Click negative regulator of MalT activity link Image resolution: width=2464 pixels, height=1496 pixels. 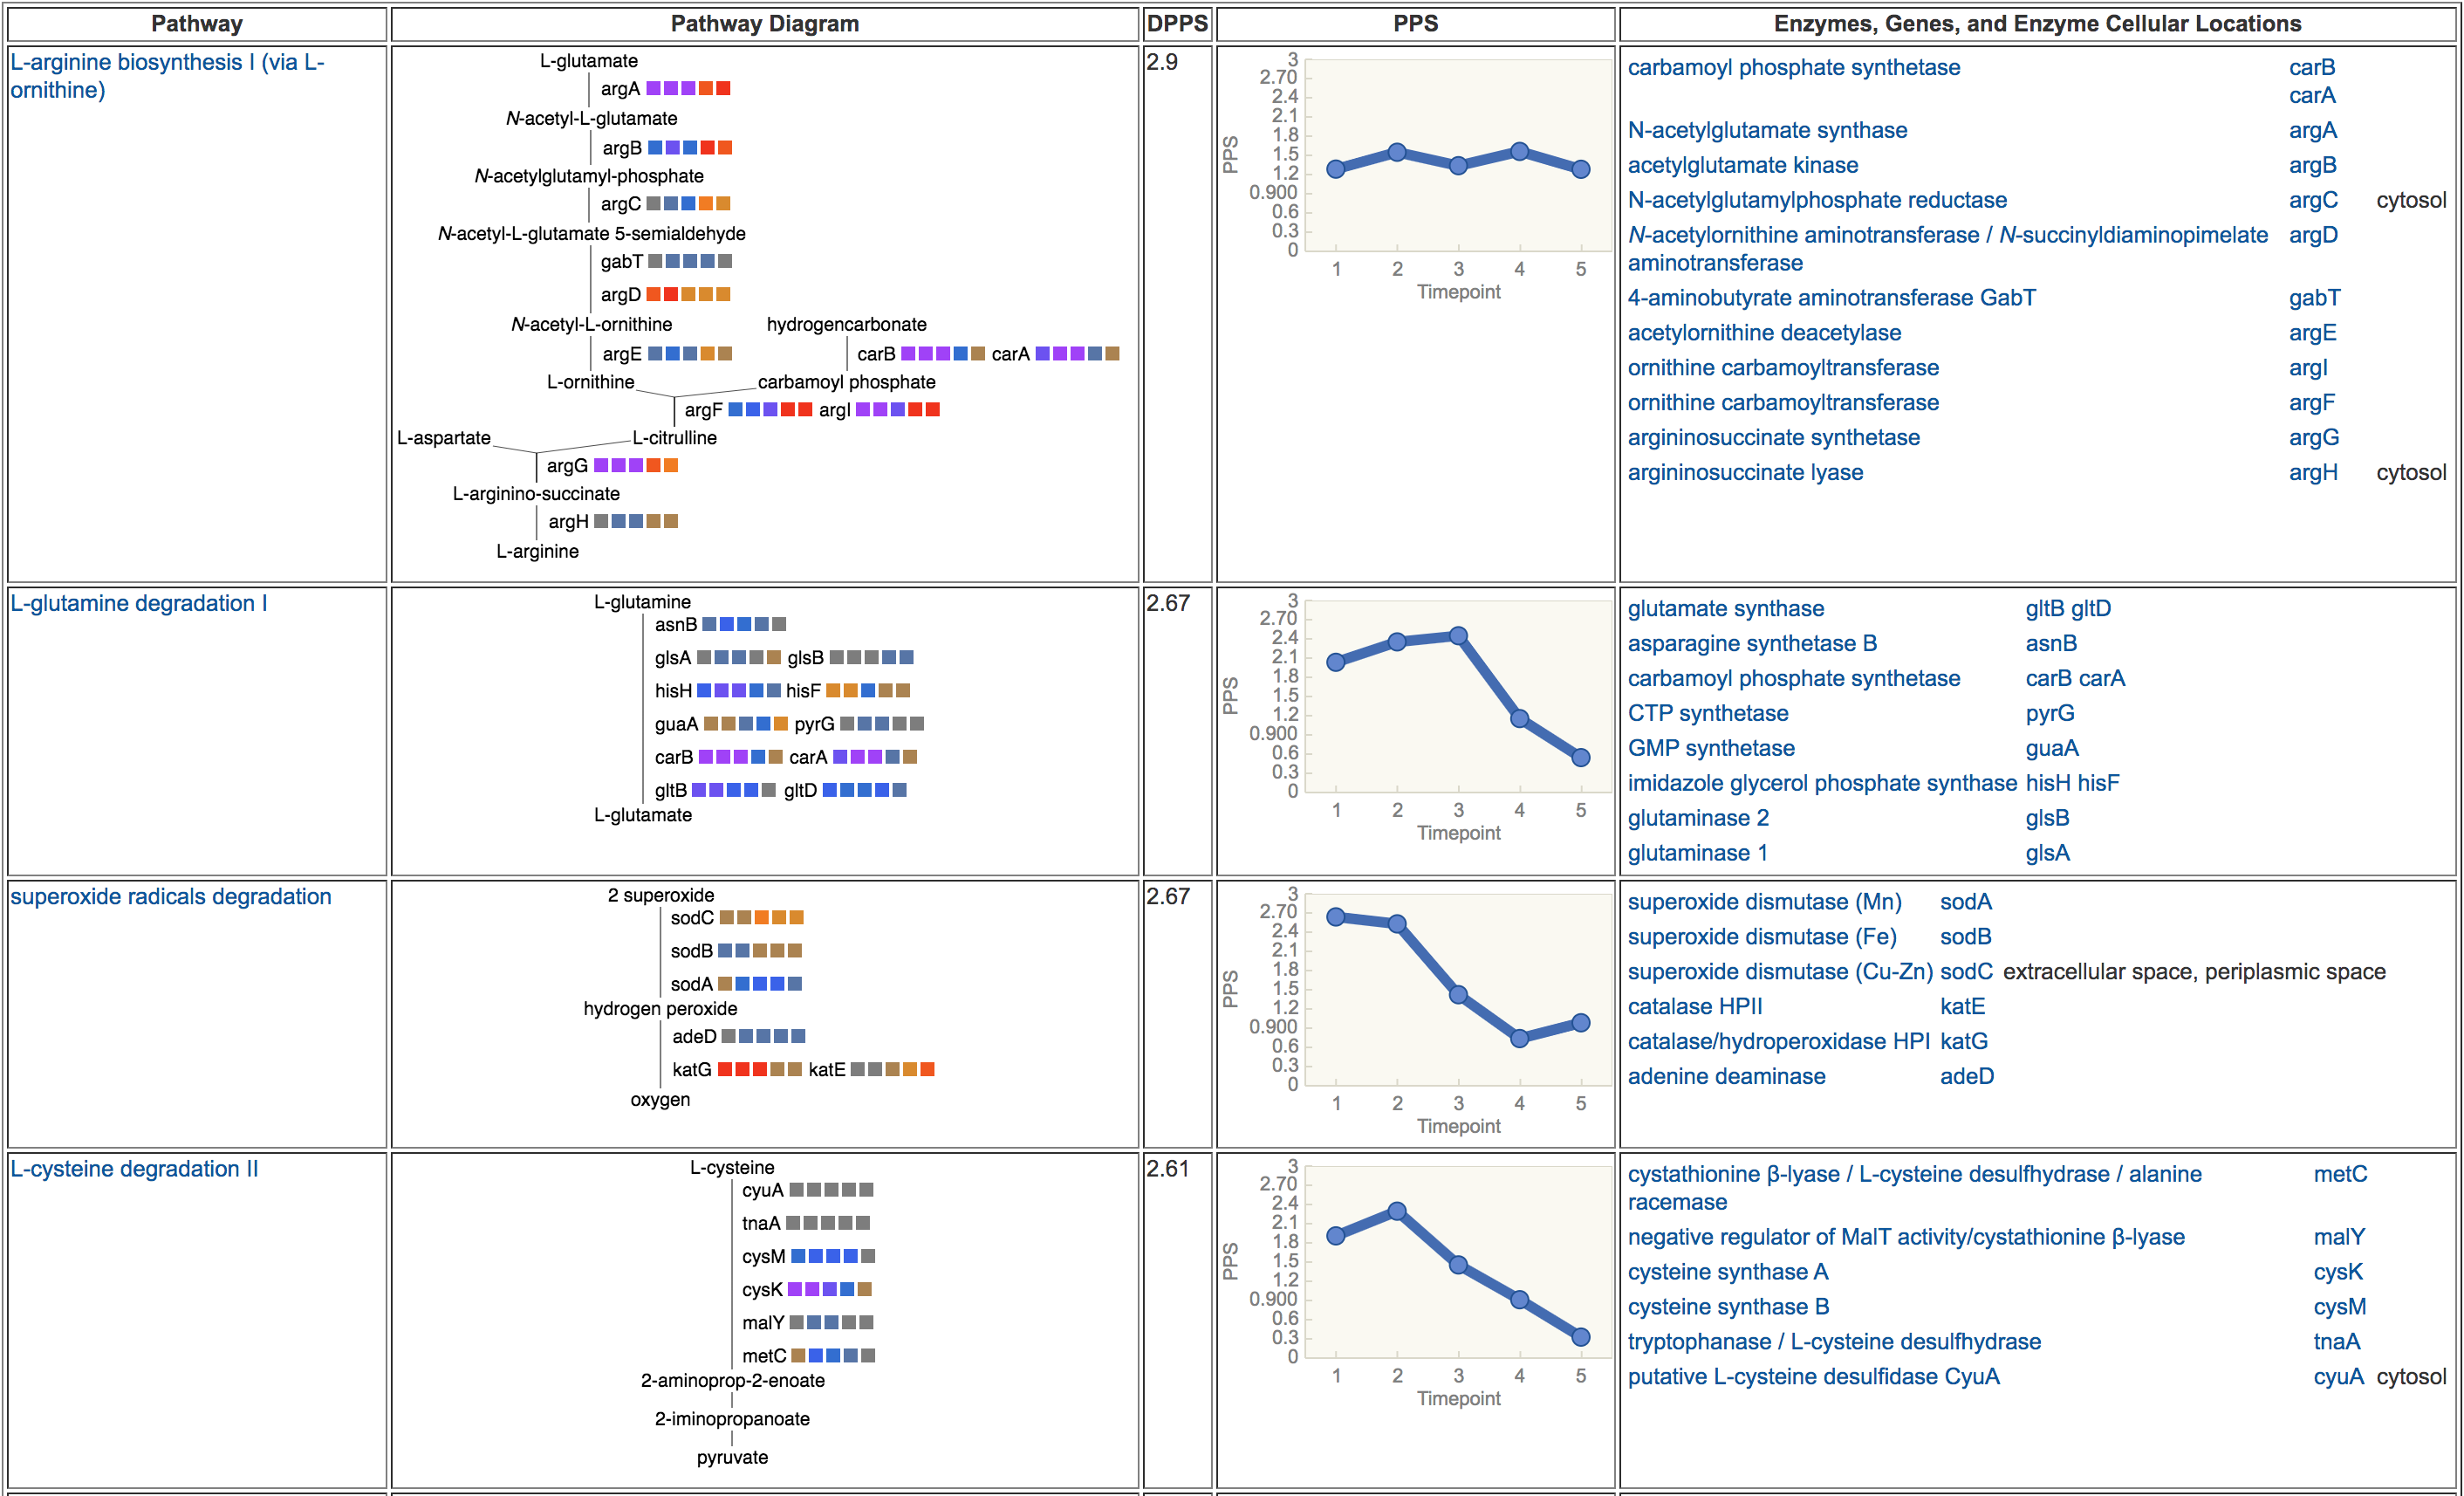point(1905,1237)
